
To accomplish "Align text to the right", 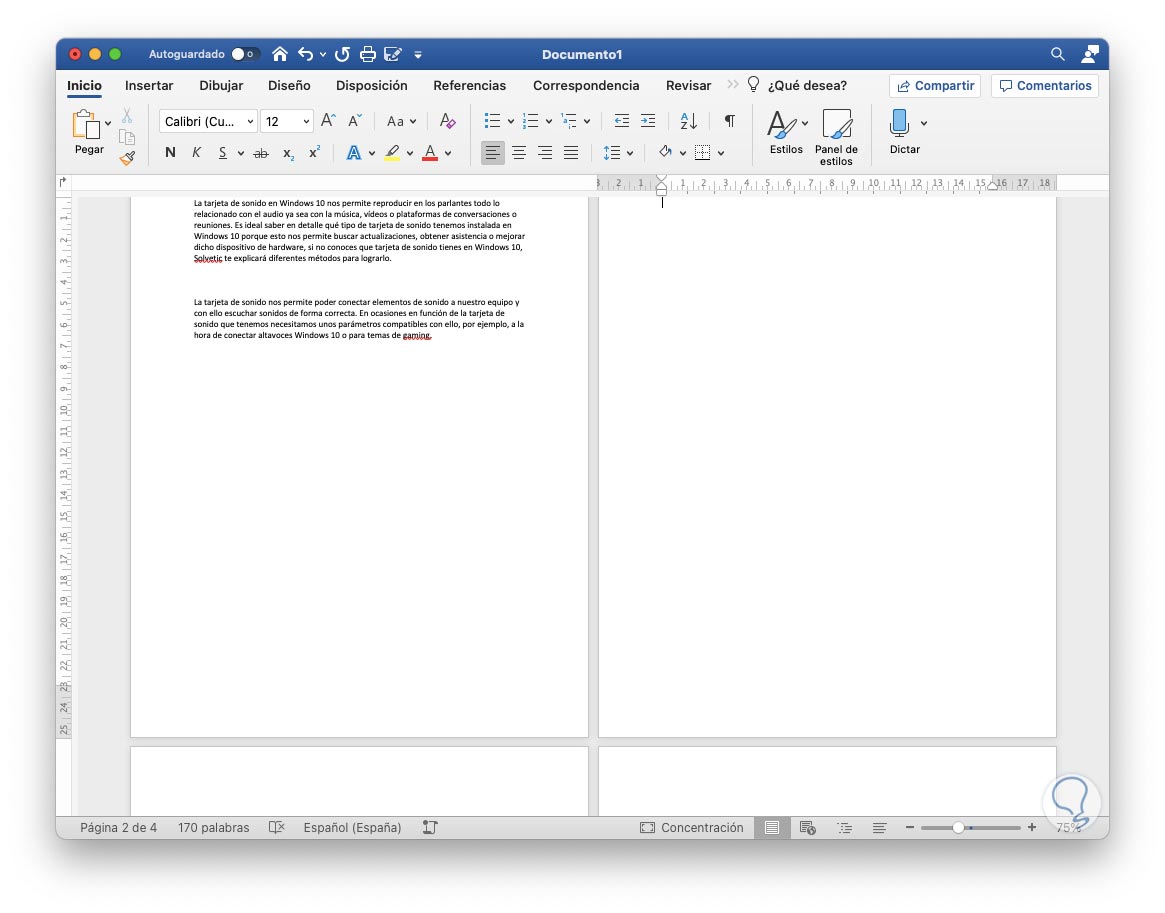I will pyautogui.click(x=545, y=153).
